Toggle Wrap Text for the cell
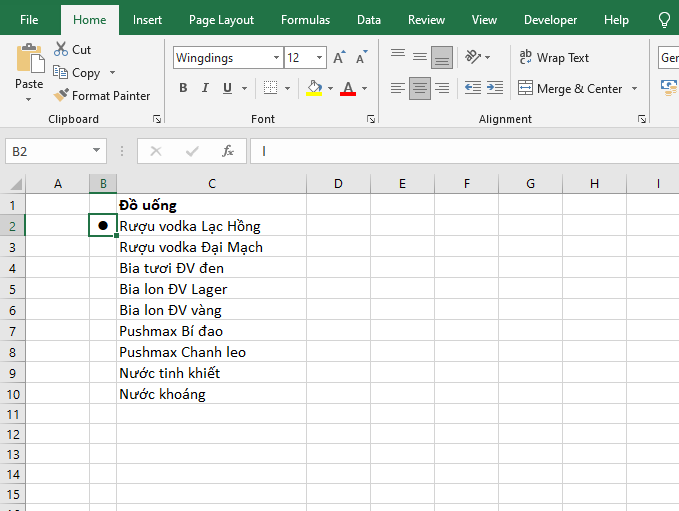679x511 pixels. pyautogui.click(x=554, y=58)
